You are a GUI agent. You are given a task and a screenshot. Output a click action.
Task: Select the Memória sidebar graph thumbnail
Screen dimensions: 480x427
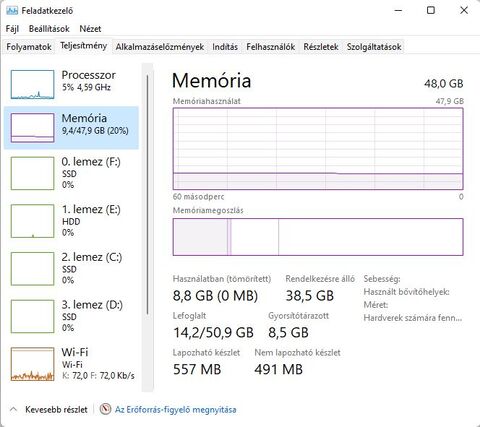[x=32, y=128]
